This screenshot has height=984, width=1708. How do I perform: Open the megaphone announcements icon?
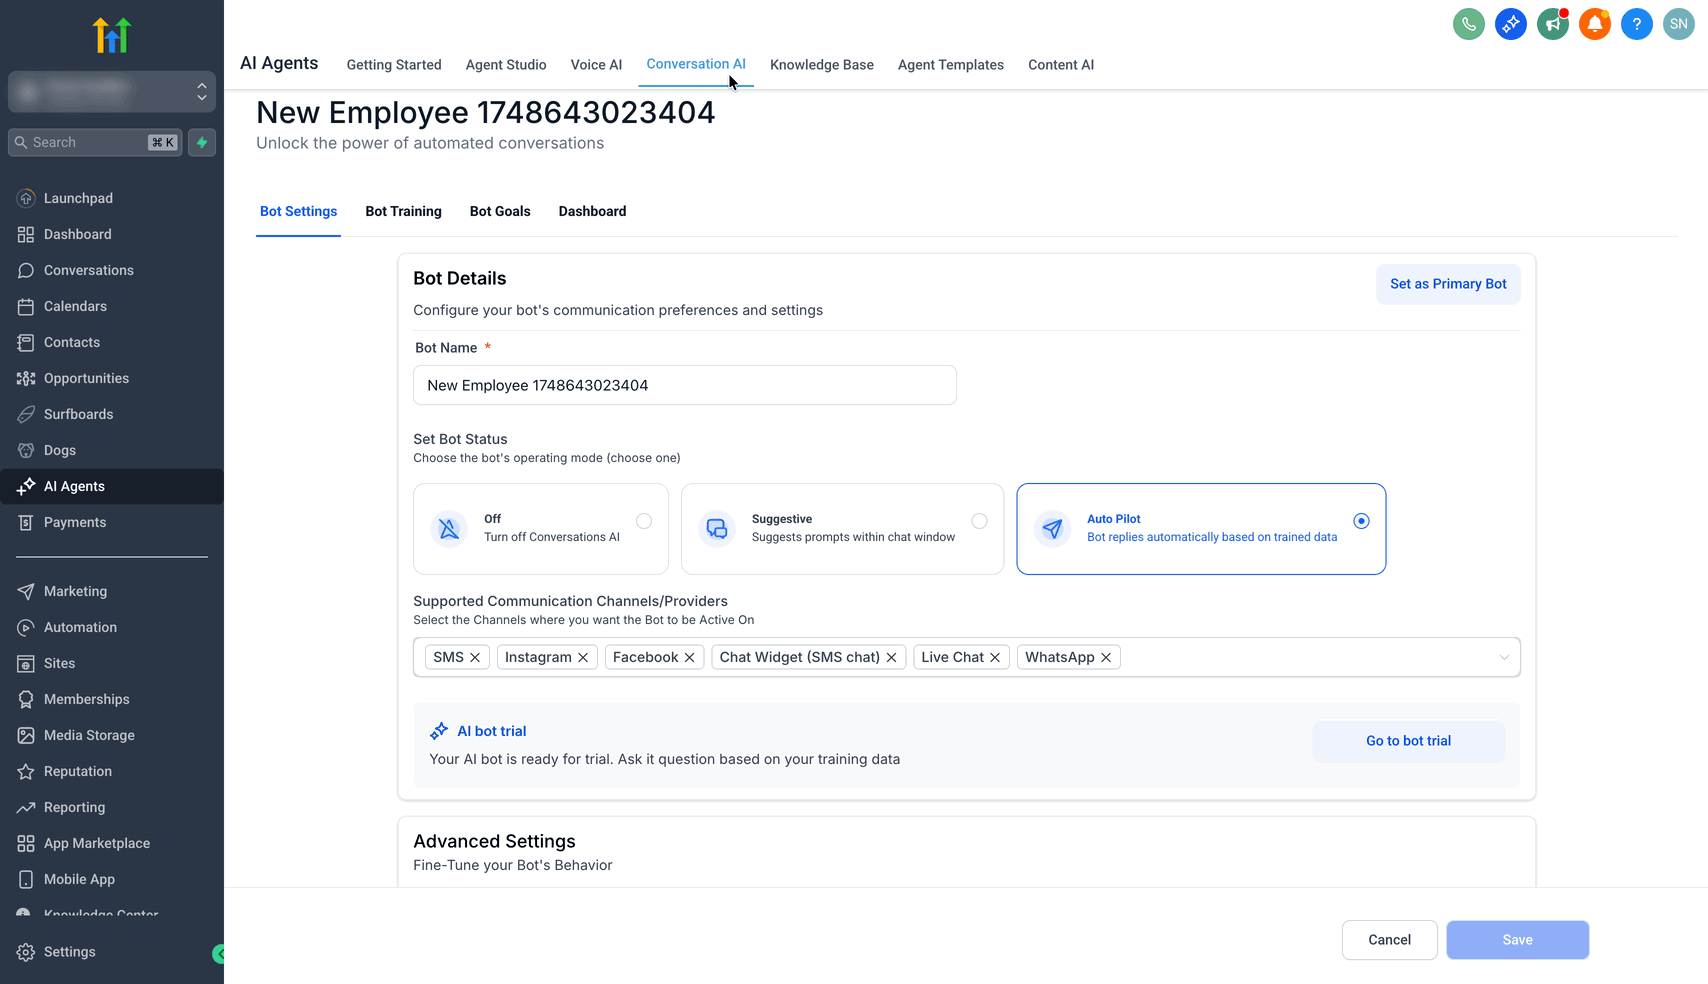(x=1552, y=24)
